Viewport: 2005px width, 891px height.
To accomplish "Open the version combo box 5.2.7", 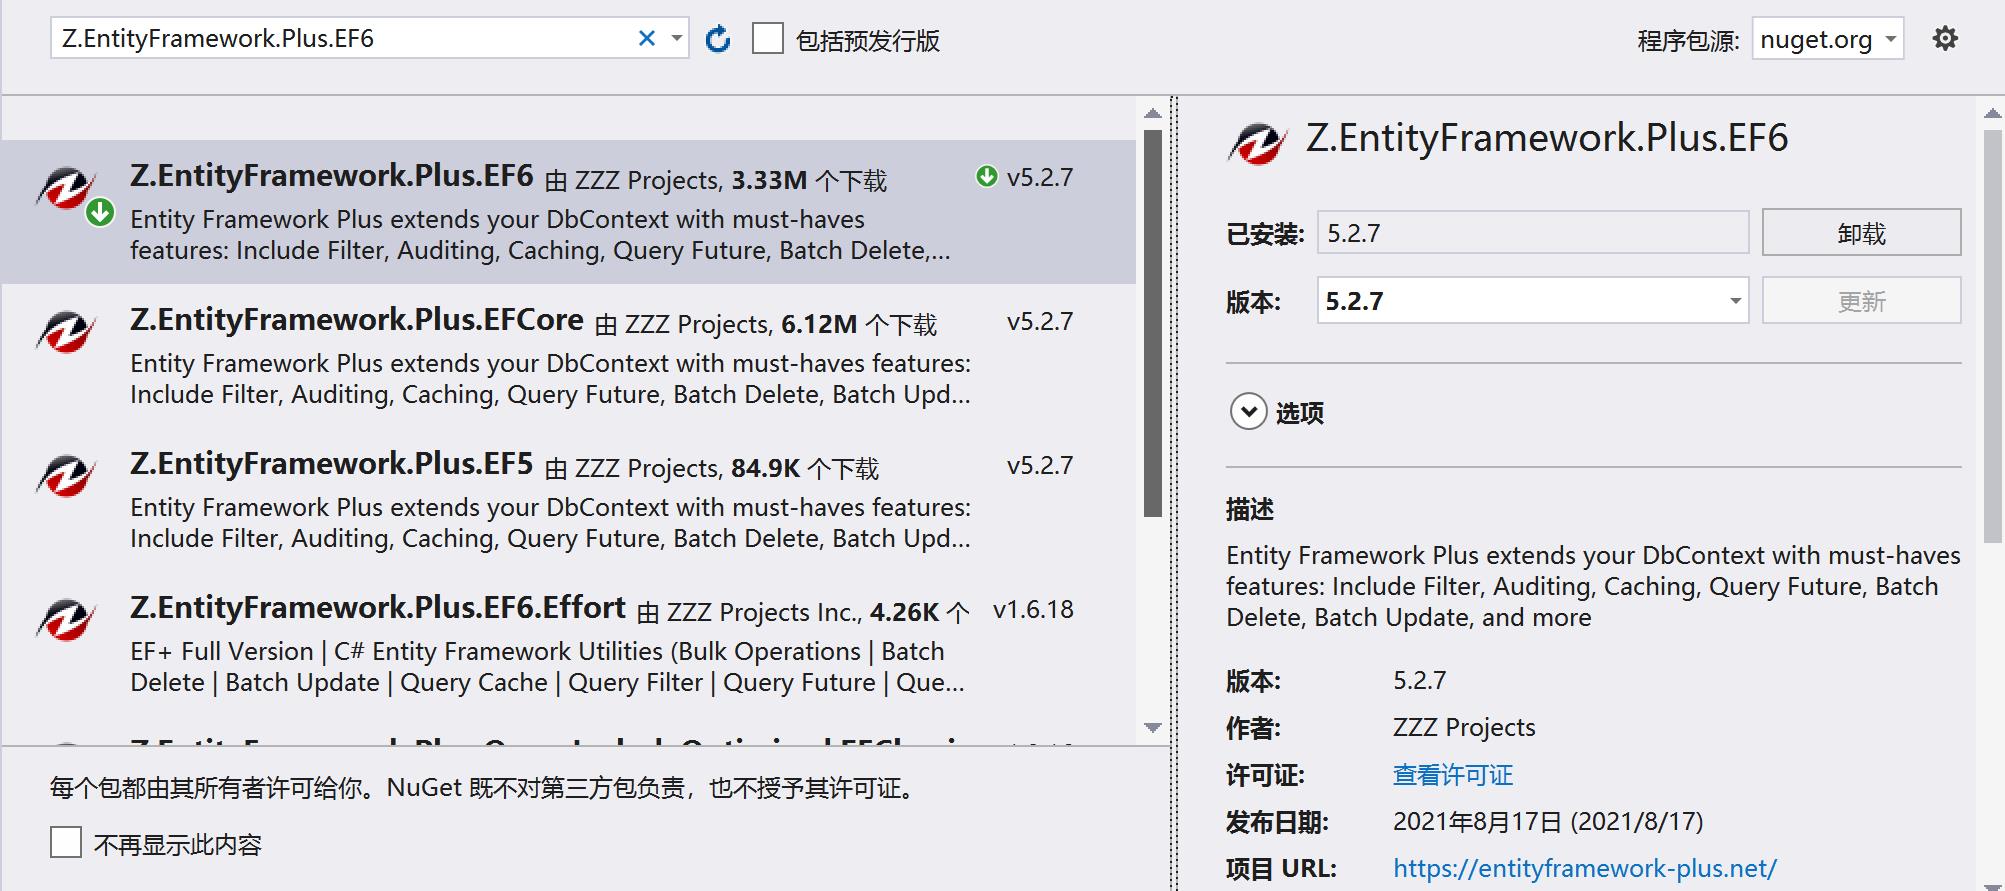I will click(1533, 301).
